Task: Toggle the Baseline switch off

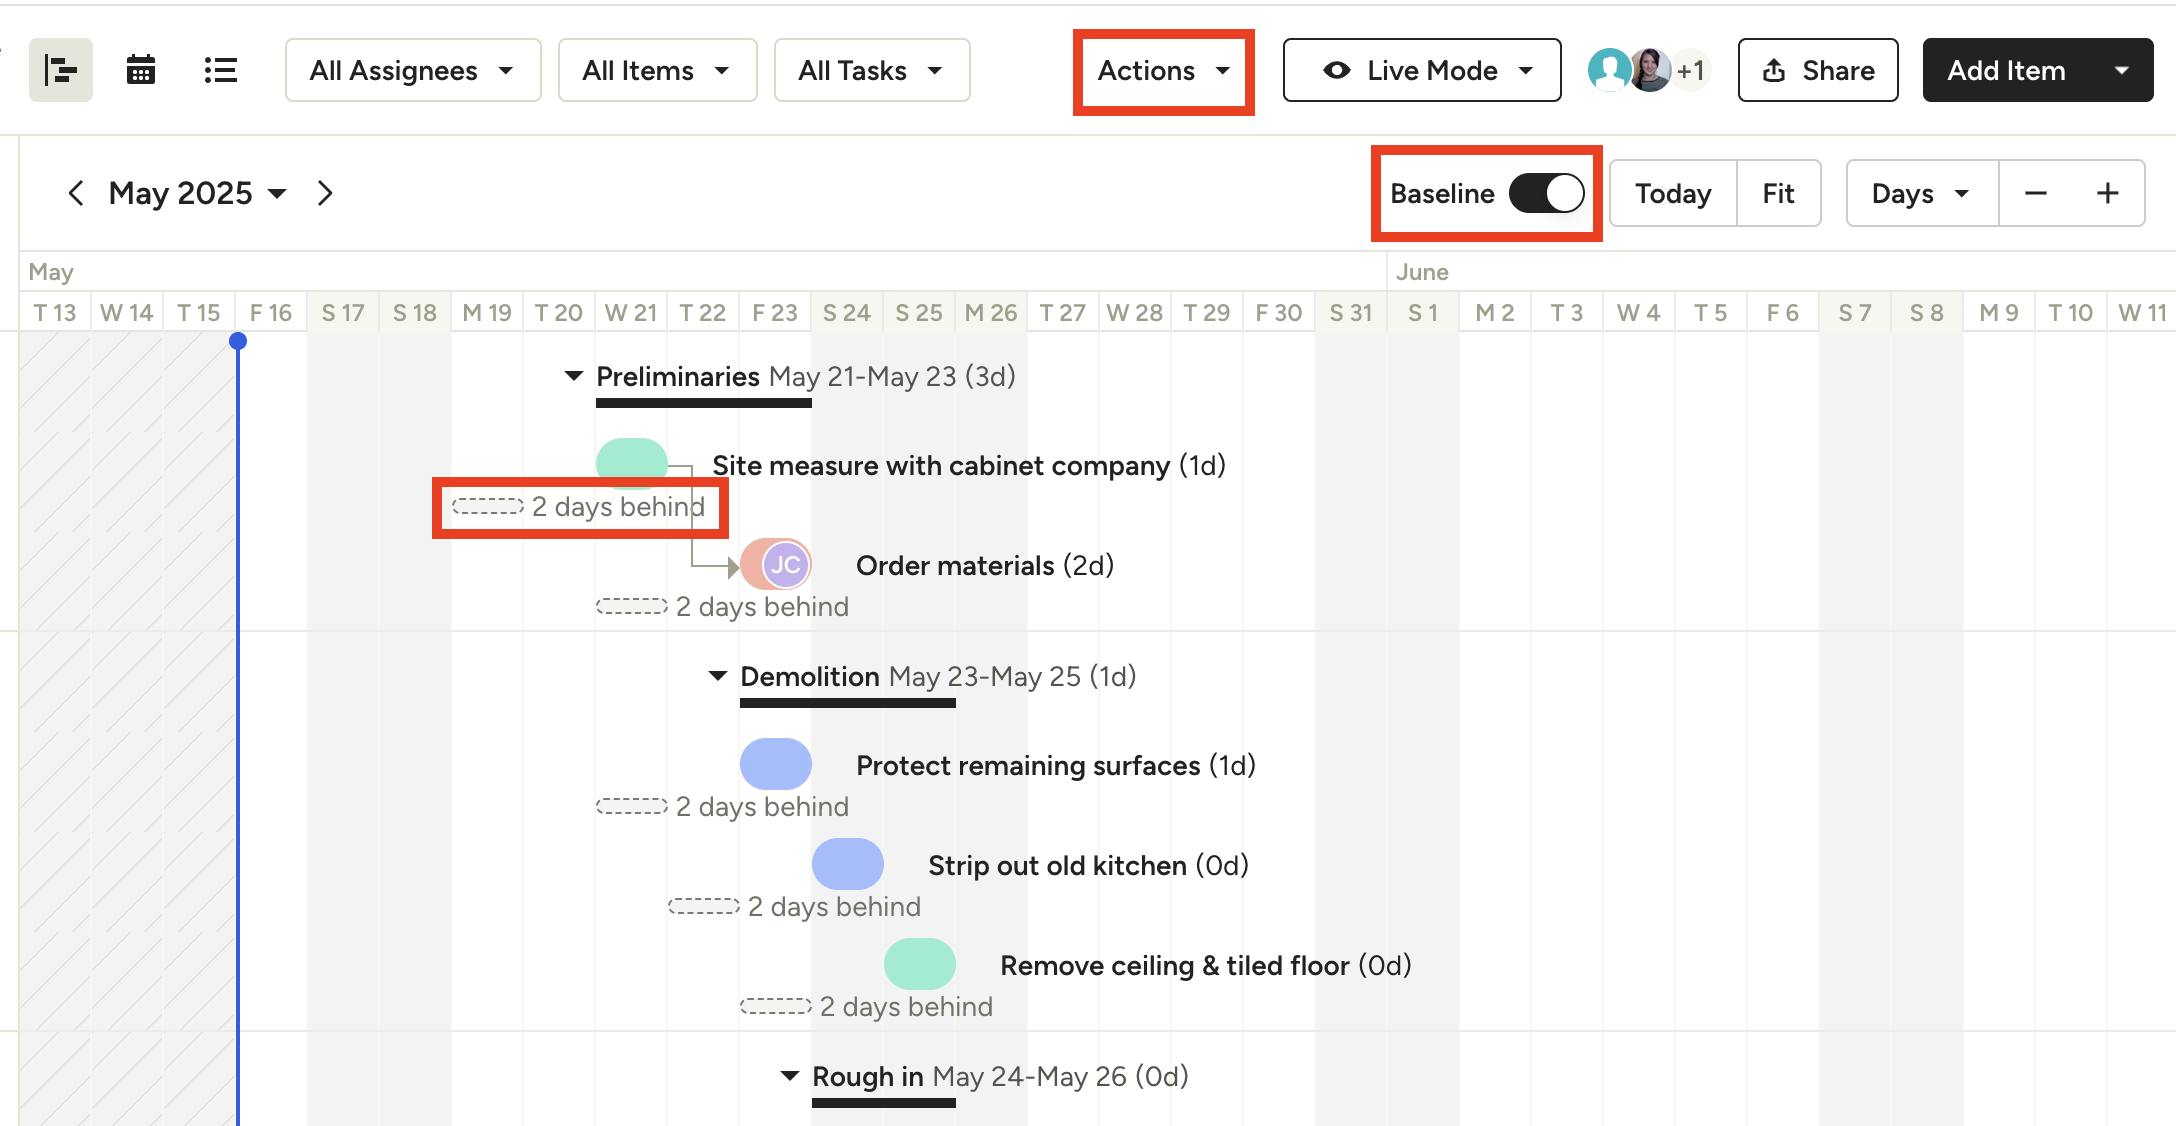Action: (1546, 193)
